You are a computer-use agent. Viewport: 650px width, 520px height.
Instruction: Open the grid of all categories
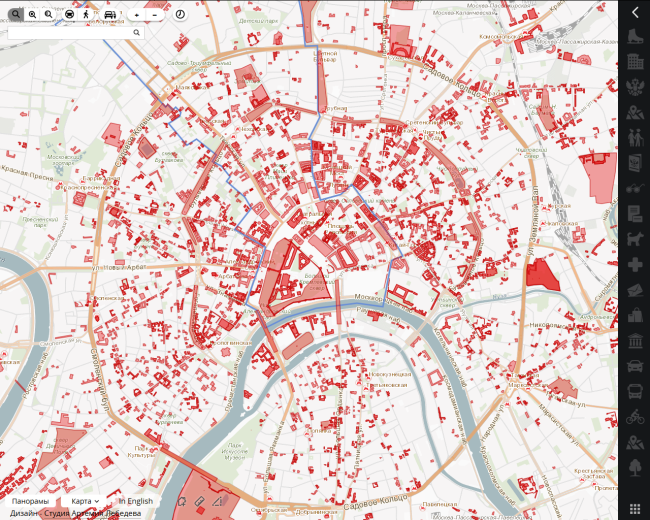point(634,508)
